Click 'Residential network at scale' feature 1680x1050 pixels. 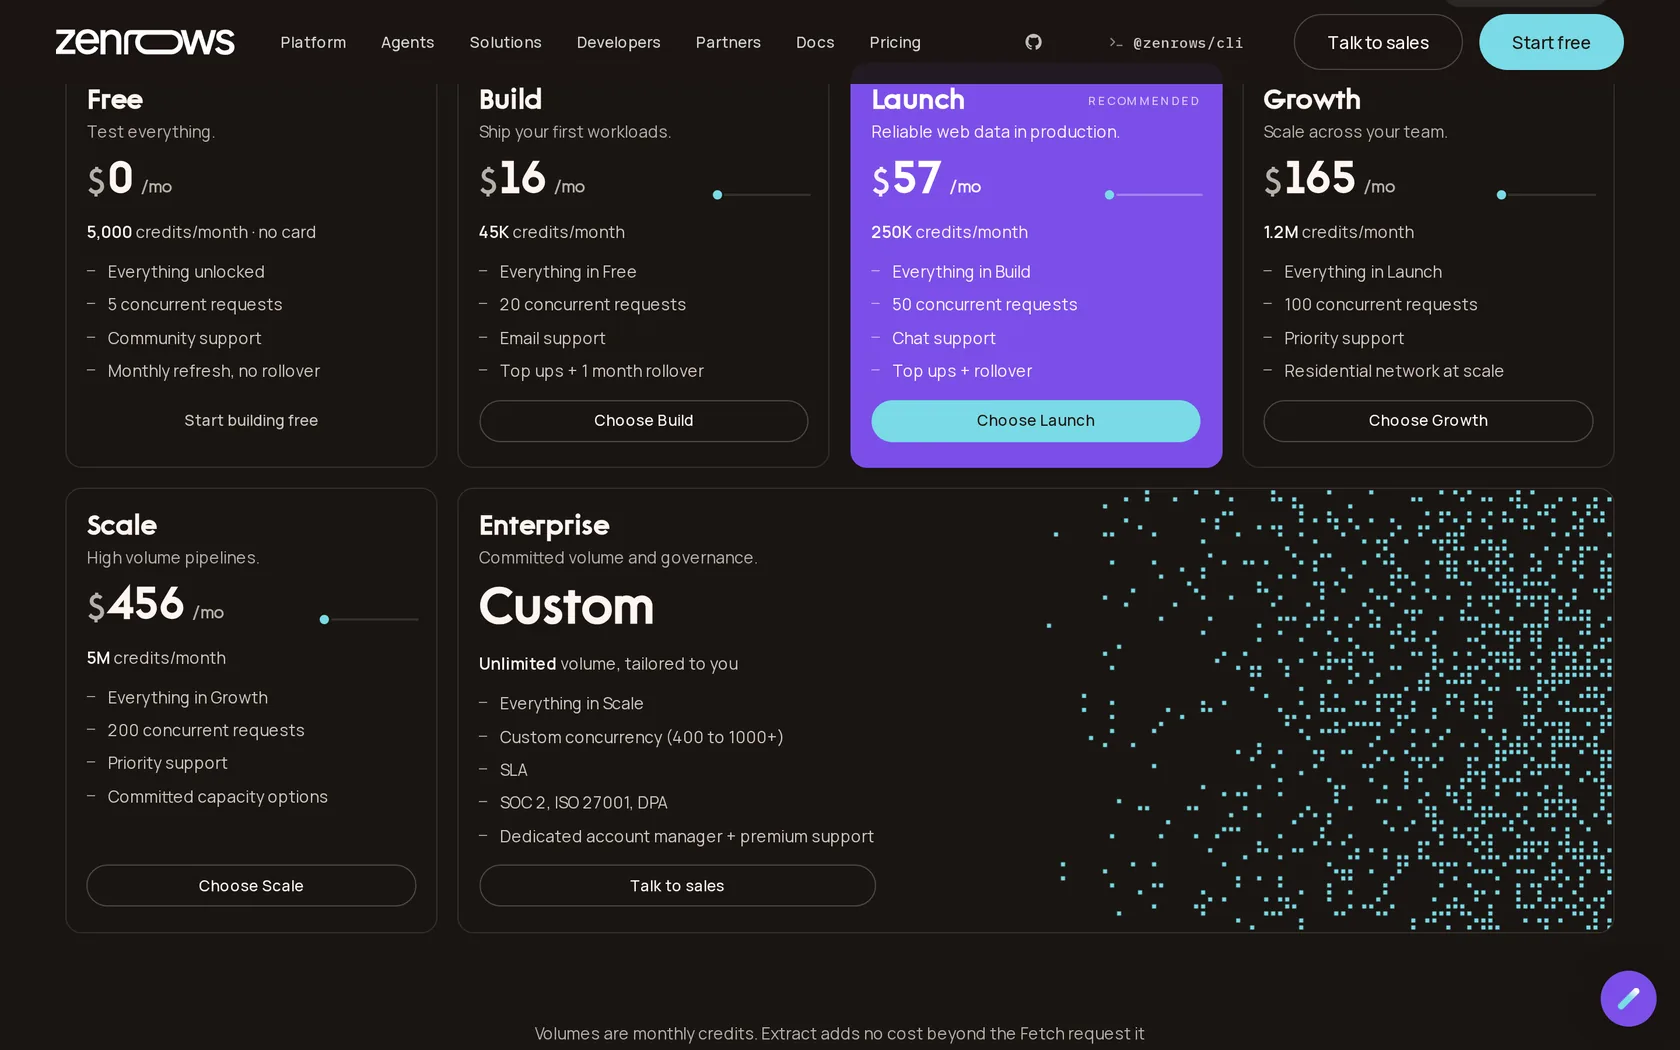(1393, 371)
